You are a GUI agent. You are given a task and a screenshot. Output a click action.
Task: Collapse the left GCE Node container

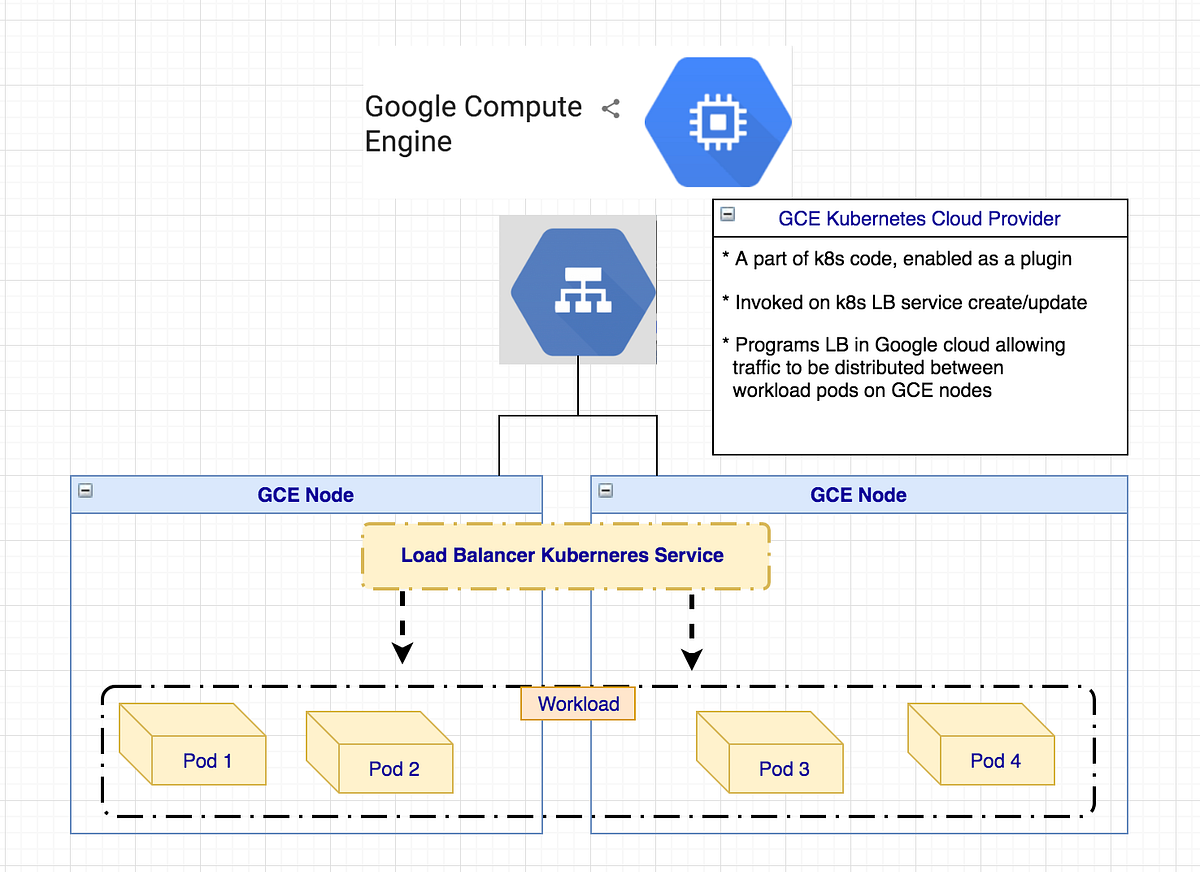[84, 490]
